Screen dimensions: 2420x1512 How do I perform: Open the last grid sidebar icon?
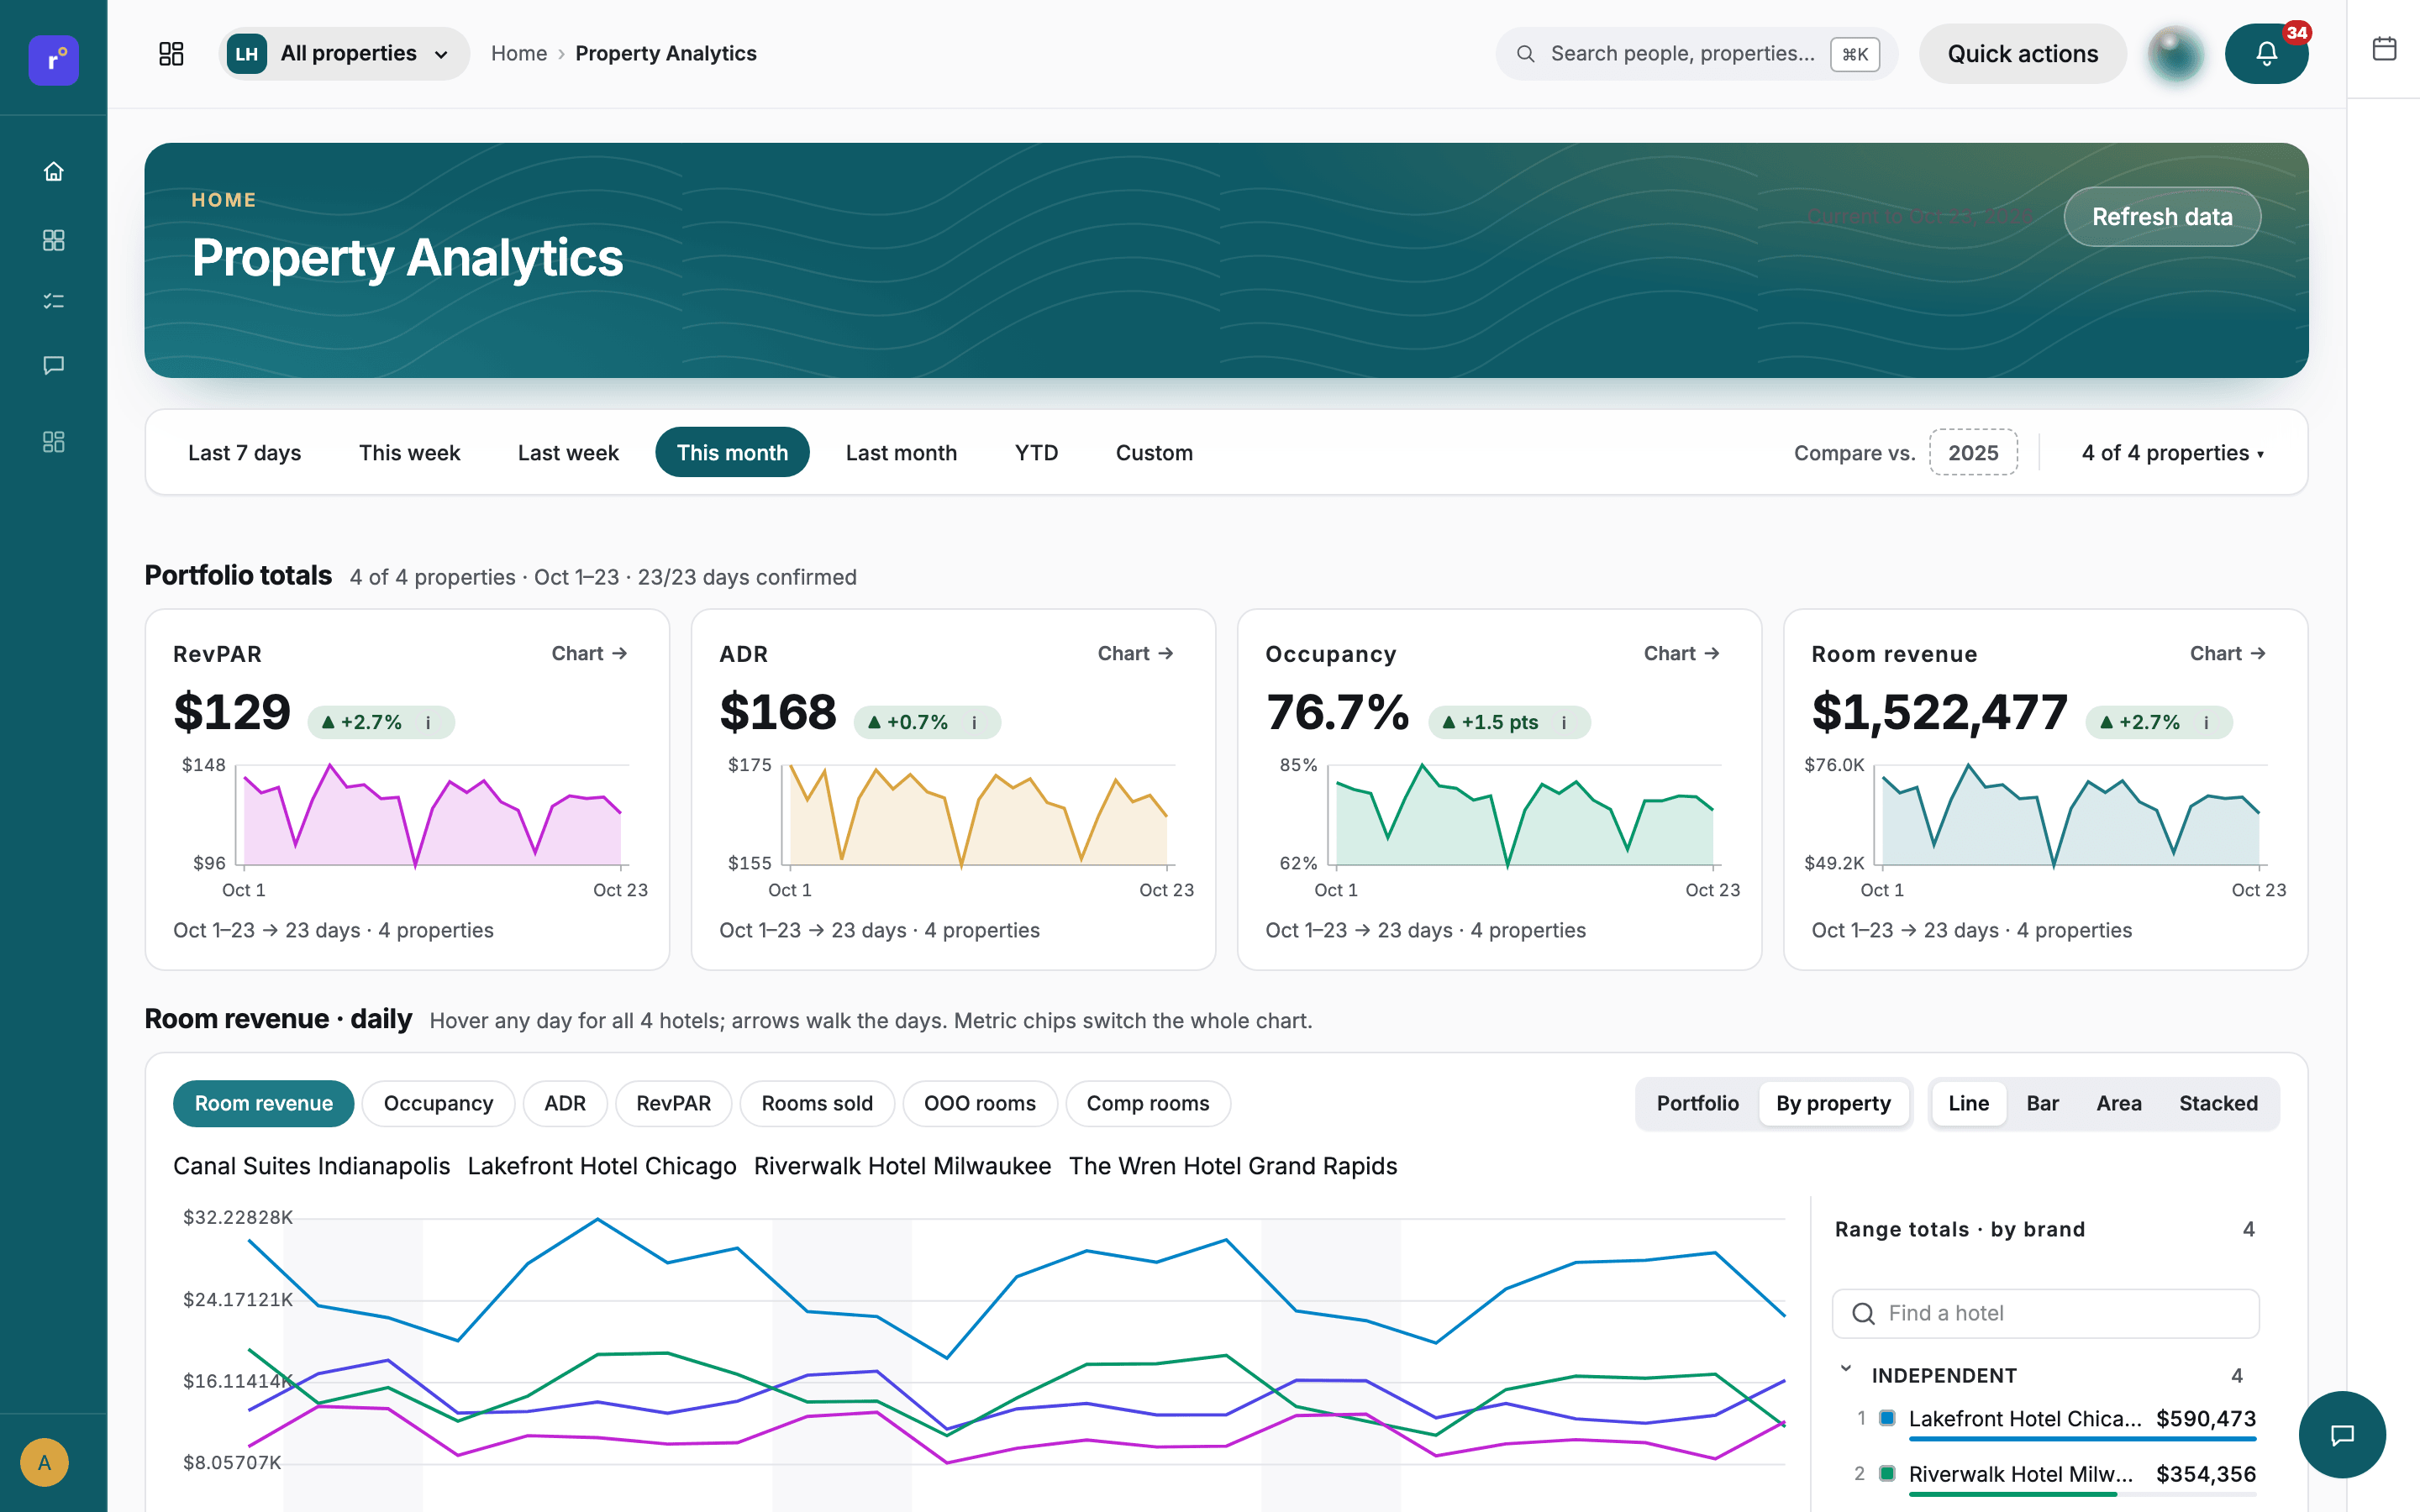(54, 442)
